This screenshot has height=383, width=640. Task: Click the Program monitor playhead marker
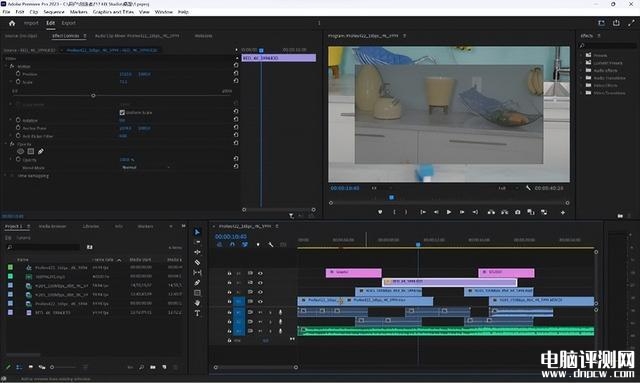[x=391, y=198]
